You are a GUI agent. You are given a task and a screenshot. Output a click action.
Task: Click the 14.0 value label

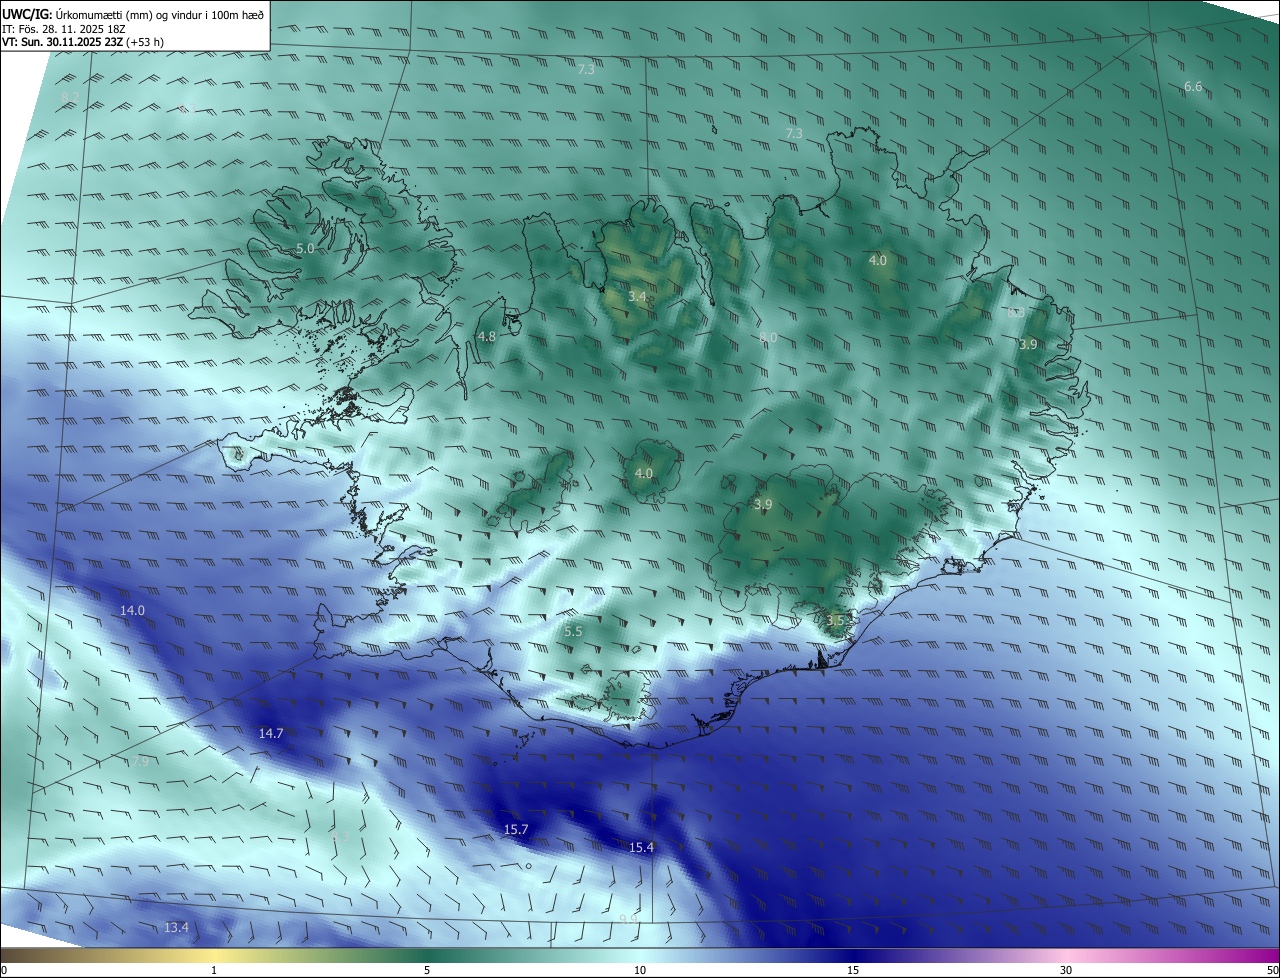click(x=132, y=611)
